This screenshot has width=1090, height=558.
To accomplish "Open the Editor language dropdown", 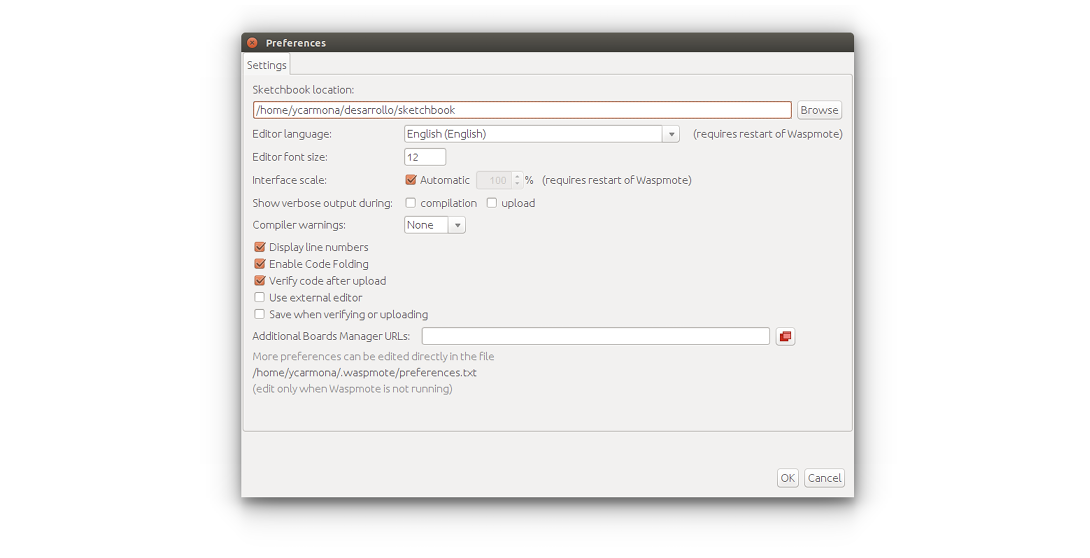I will point(542,134).
